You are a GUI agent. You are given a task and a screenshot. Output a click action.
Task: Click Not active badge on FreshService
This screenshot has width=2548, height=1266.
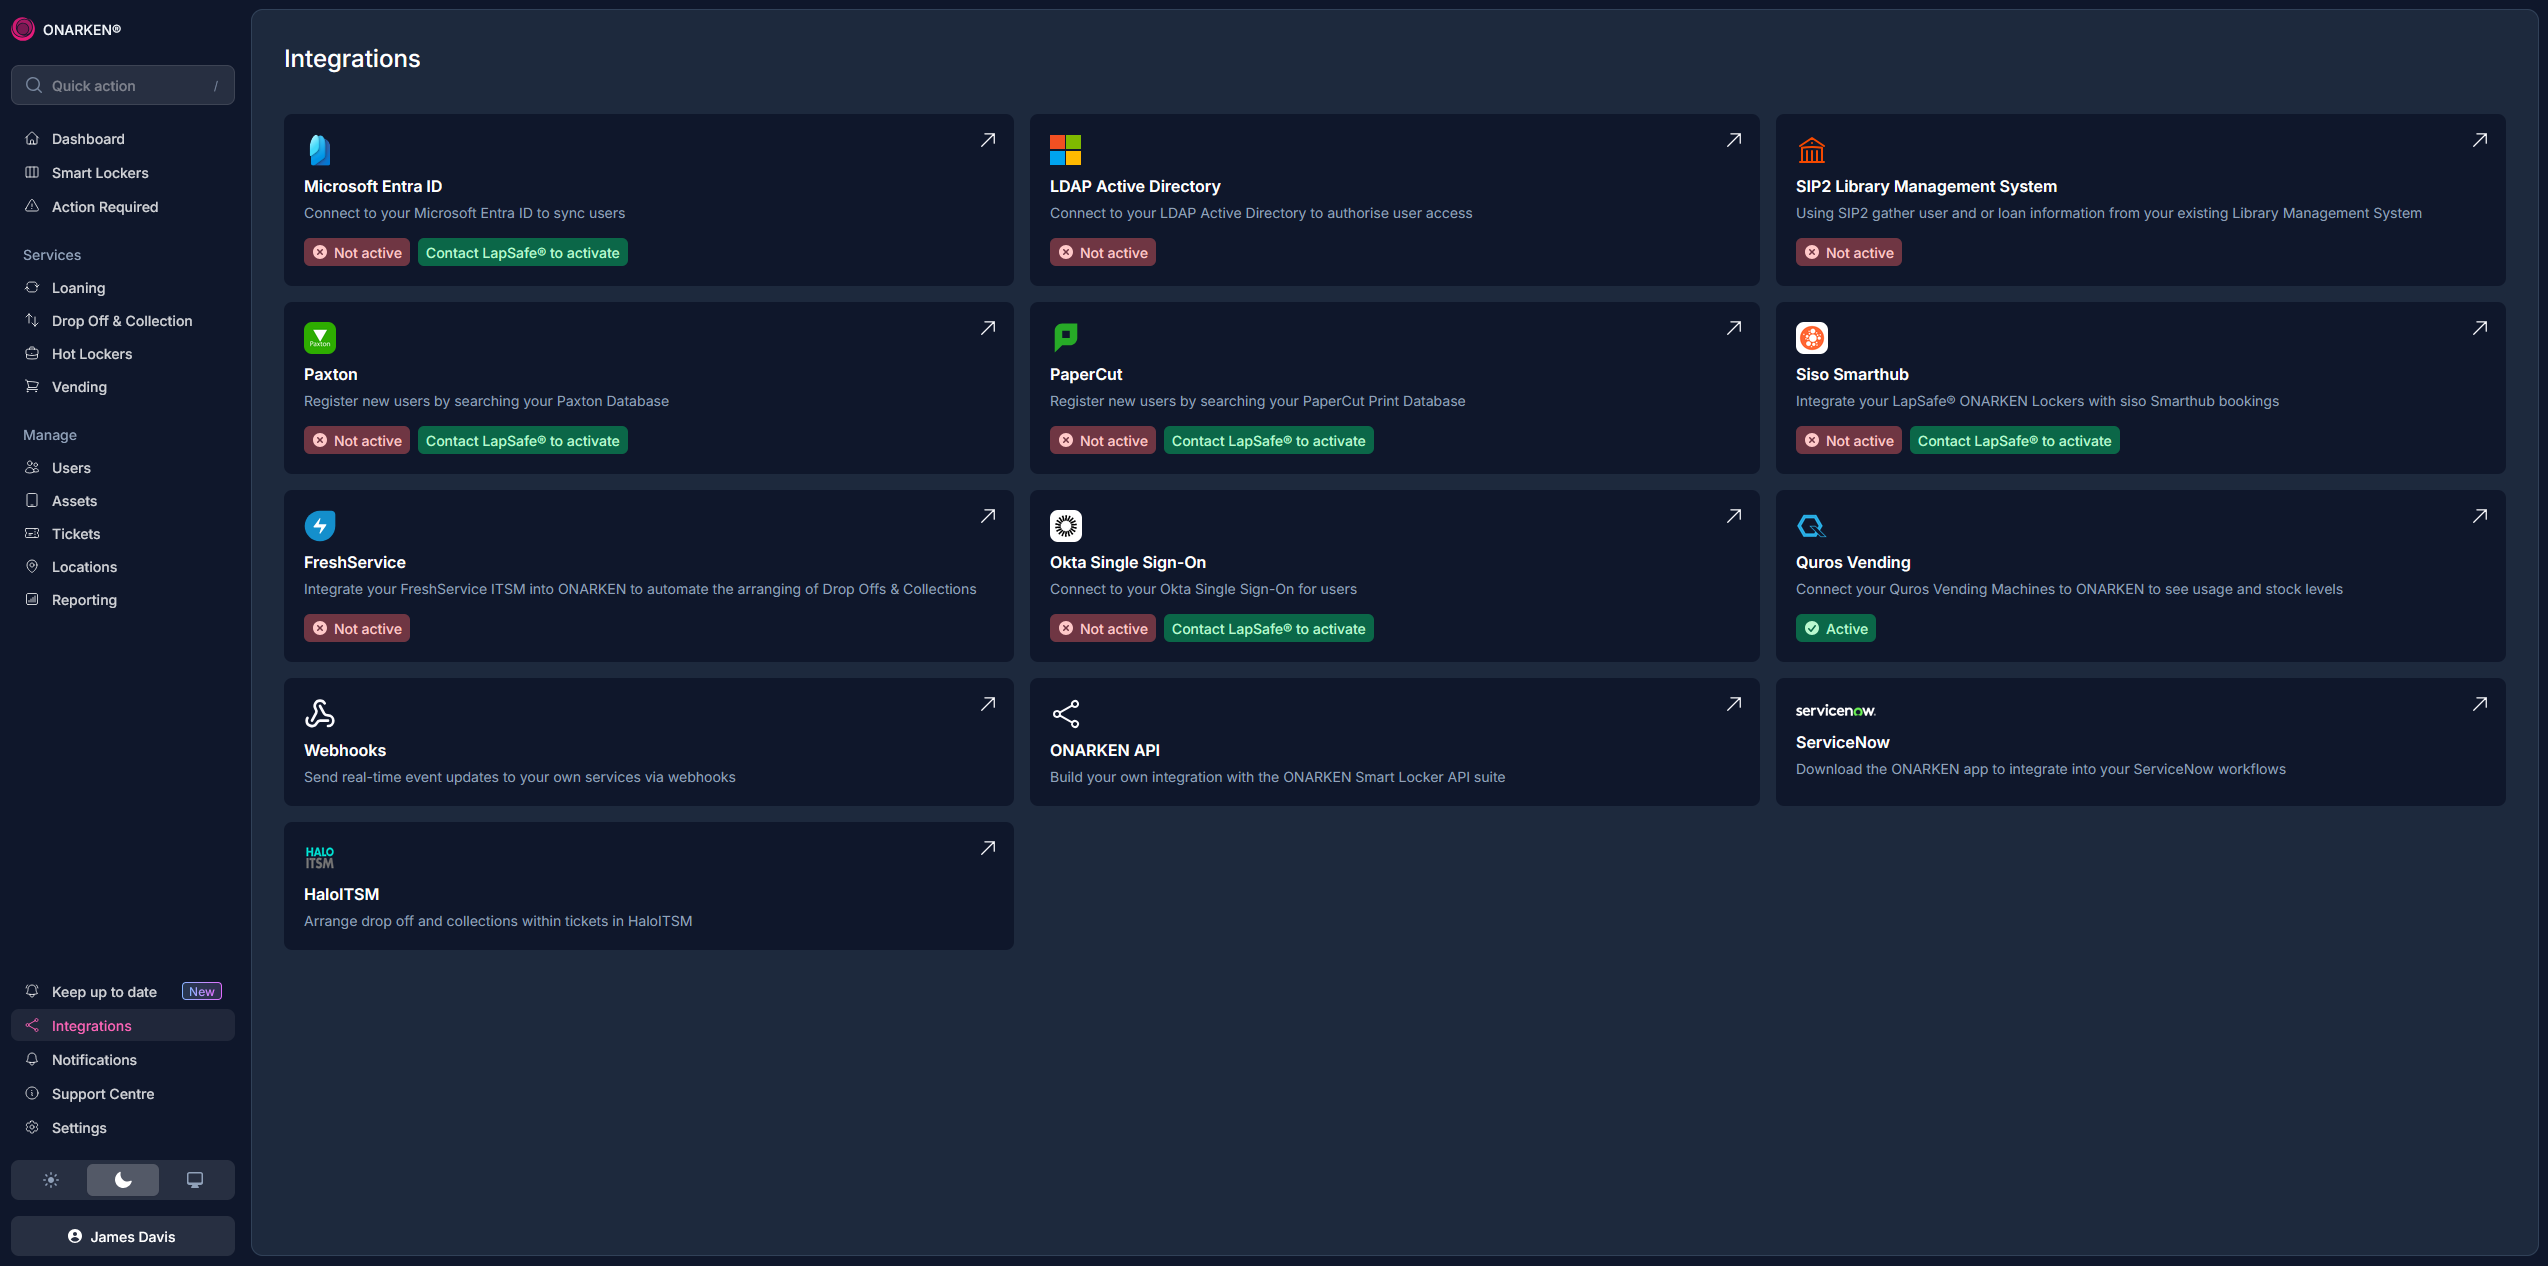356,629
